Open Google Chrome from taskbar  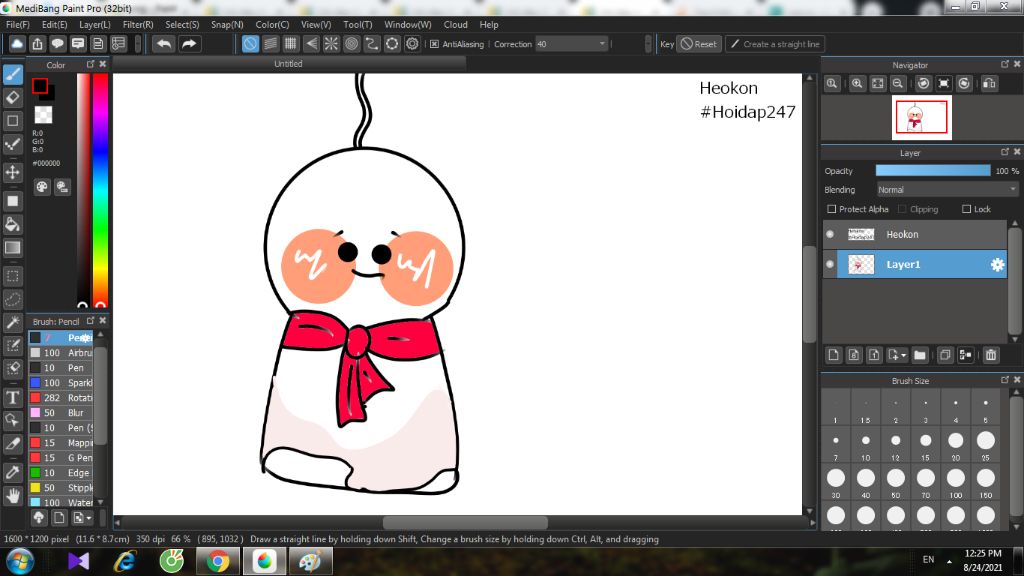[218, 561]
